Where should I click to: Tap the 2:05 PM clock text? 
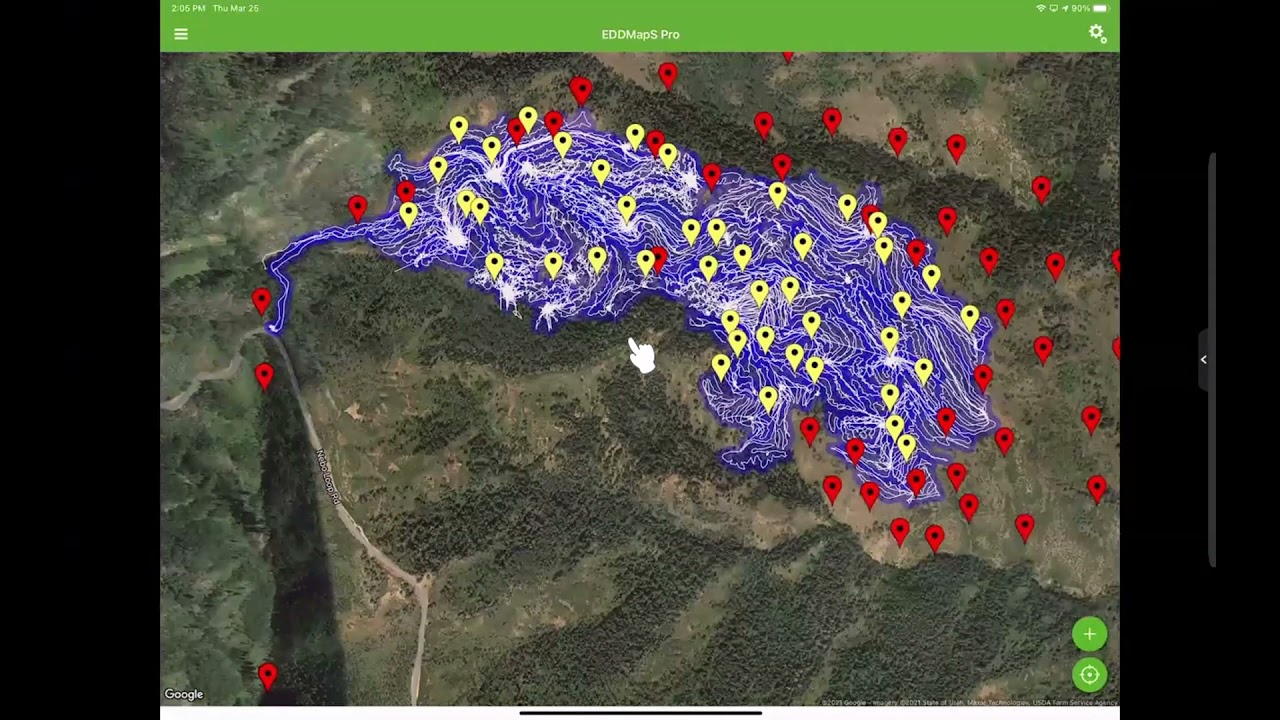(x=187, y=8)
